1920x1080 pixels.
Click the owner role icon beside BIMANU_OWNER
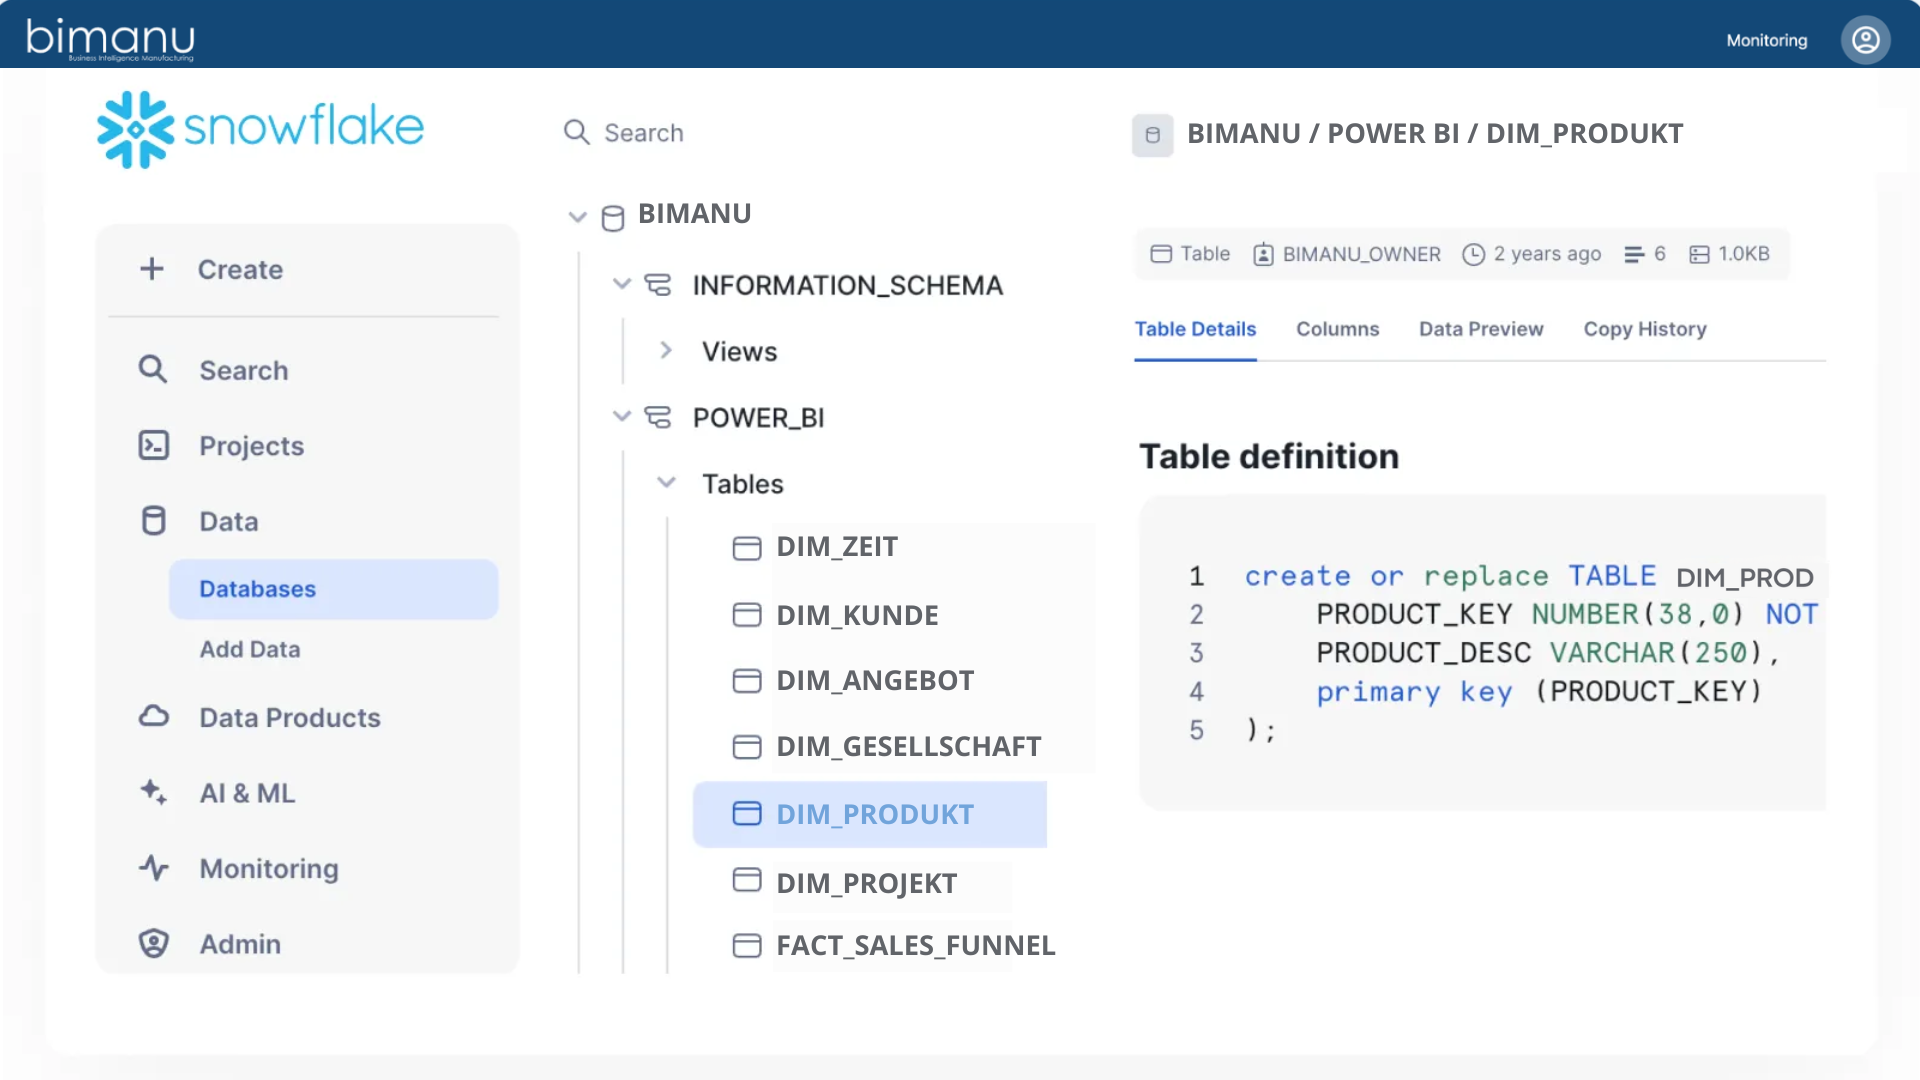(1264, 255)
